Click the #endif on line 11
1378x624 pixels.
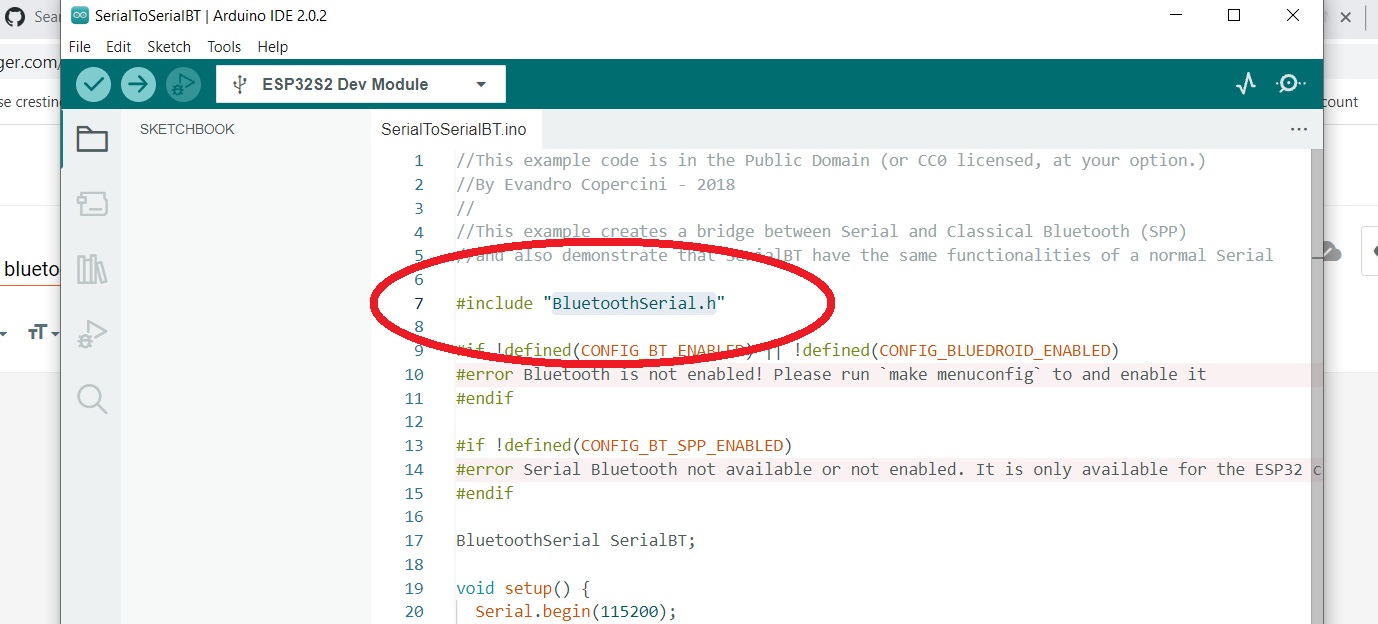484,398
